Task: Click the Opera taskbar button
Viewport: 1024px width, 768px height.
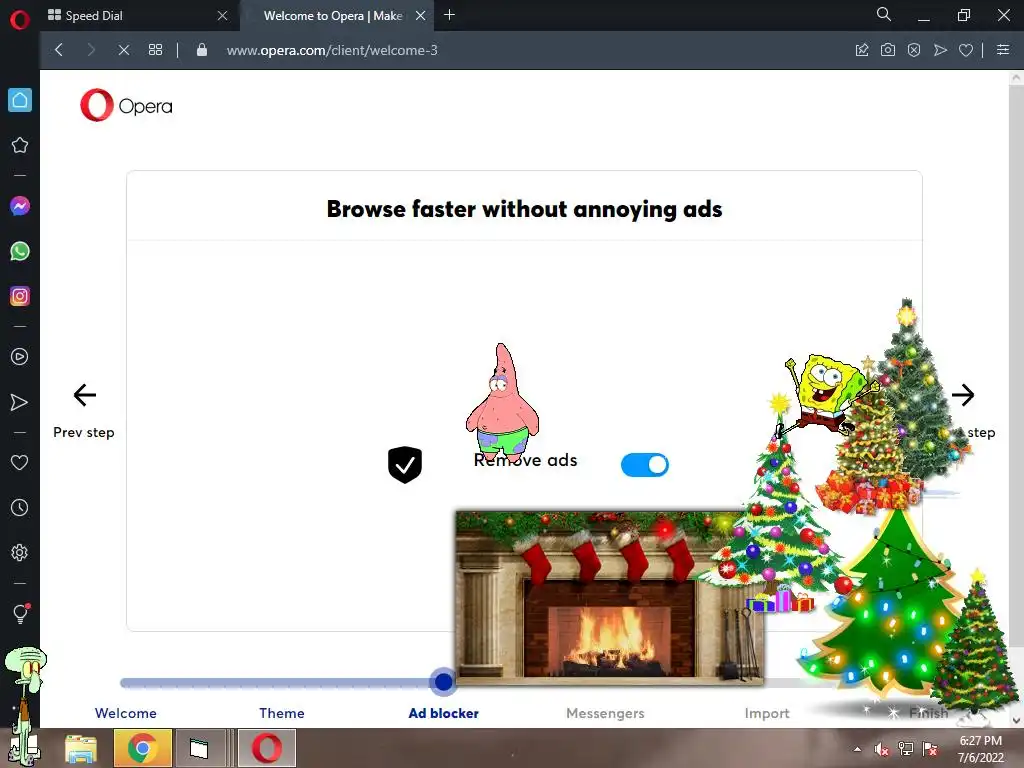Action: (266, 748)
